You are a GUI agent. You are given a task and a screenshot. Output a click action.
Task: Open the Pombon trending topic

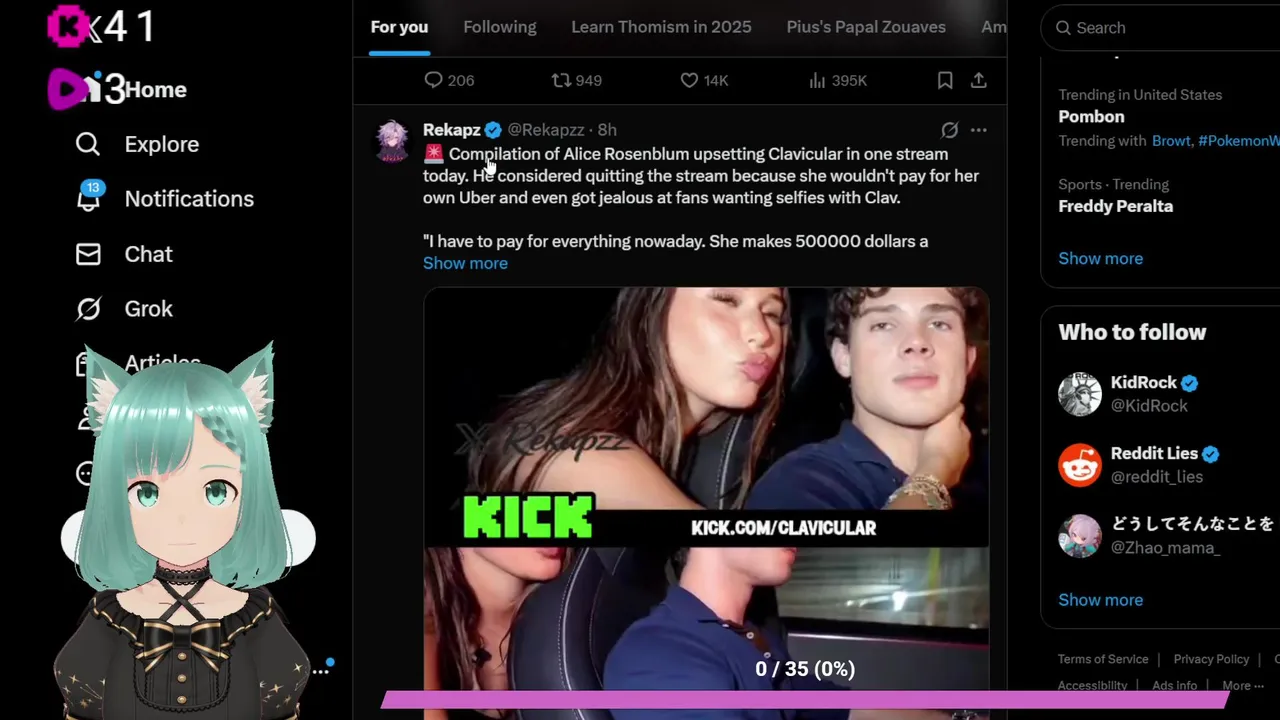pos(1091,116)
